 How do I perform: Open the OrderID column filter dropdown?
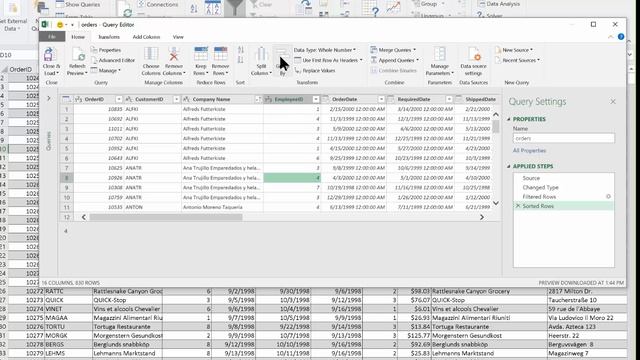pos(119,99)
